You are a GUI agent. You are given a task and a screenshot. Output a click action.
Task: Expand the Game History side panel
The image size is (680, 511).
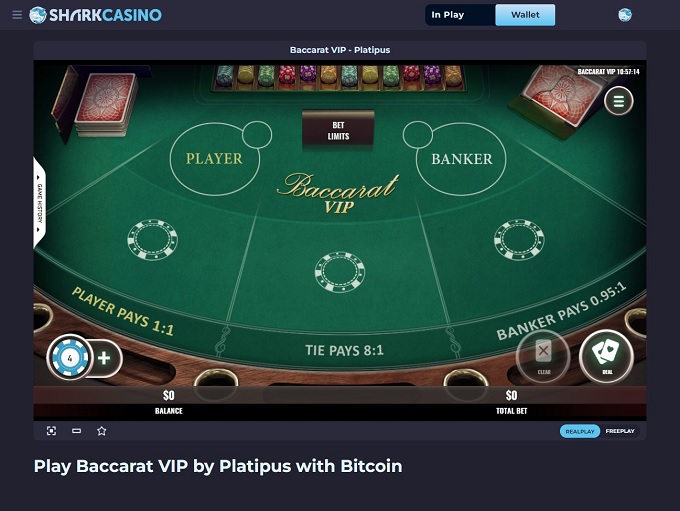click(x=39, y=202)
